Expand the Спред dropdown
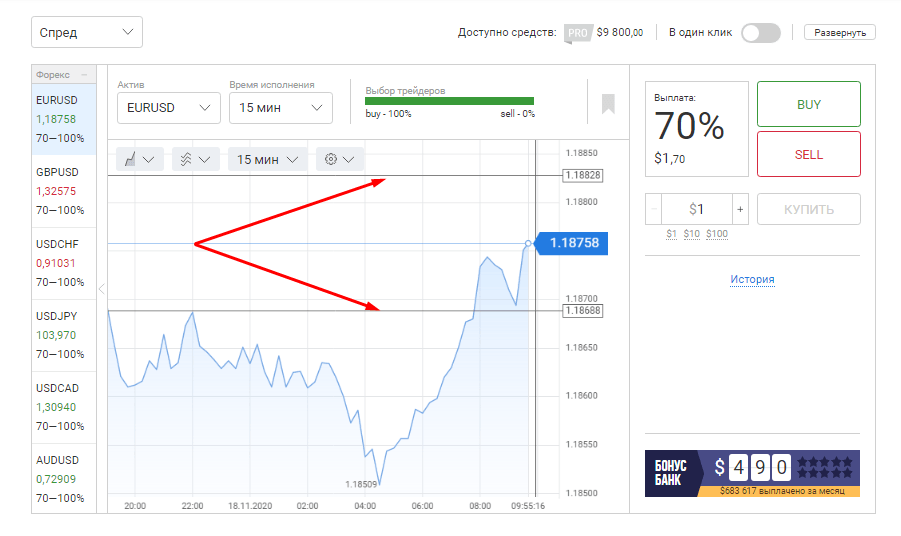 coord(87,32)
